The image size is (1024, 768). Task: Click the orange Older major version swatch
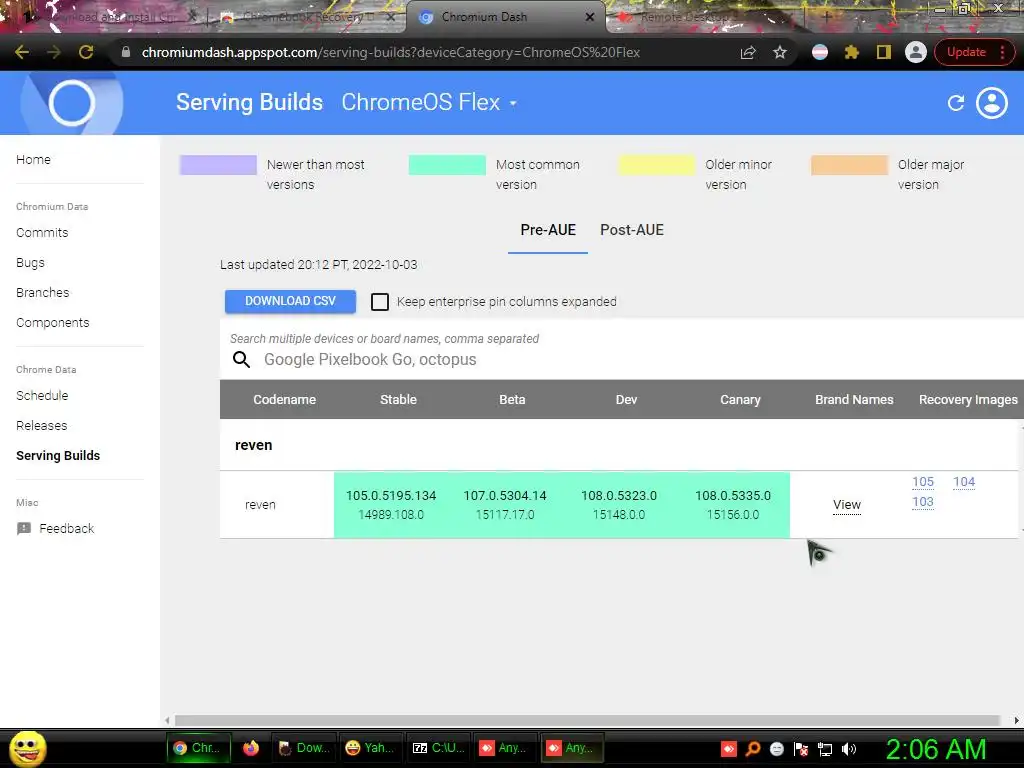coord(850,165)
